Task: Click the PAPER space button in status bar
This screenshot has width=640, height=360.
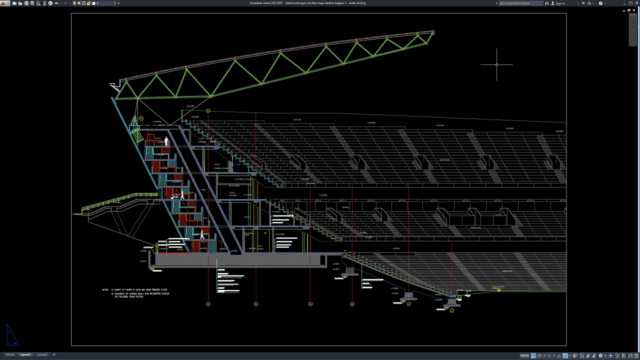Action: tap(525, 356)
